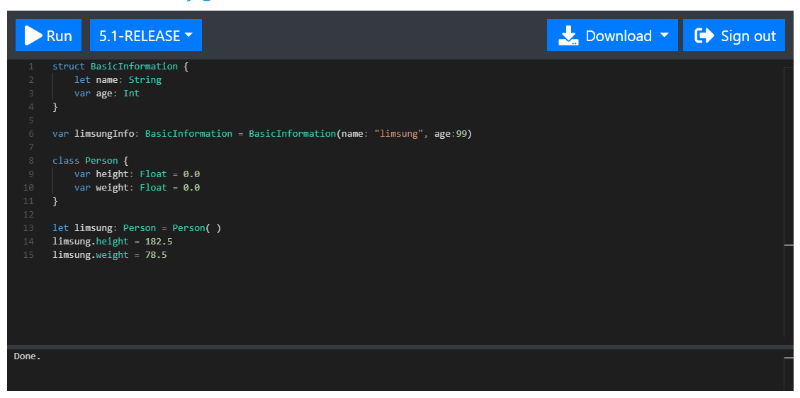Click the Run play triangle icon
Image resolution: width=800 pixels, height=398 pixels.
point(33,36)
